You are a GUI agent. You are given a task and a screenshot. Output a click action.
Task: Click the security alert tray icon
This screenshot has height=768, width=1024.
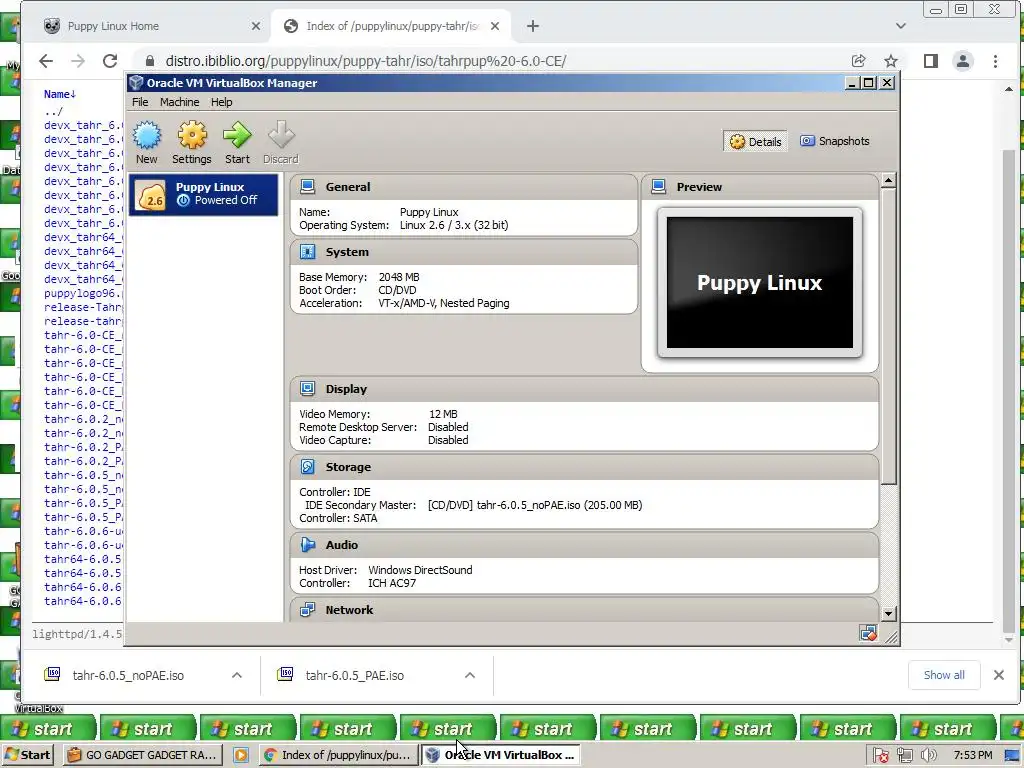(x=880, y=756)
